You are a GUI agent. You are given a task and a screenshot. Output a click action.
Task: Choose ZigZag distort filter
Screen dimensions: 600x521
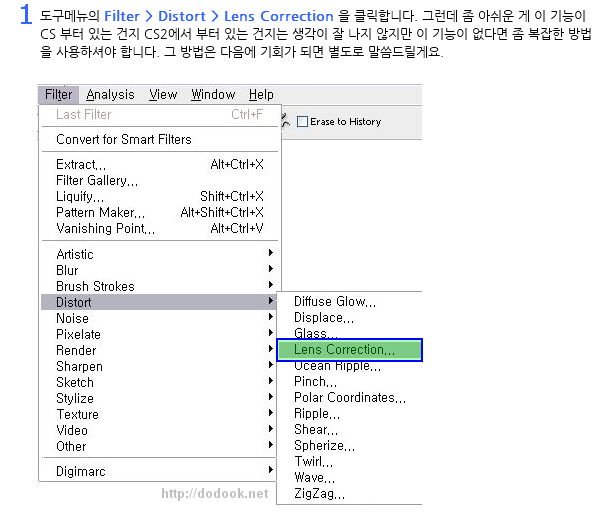pyautogui.click(x=349, y=494)
